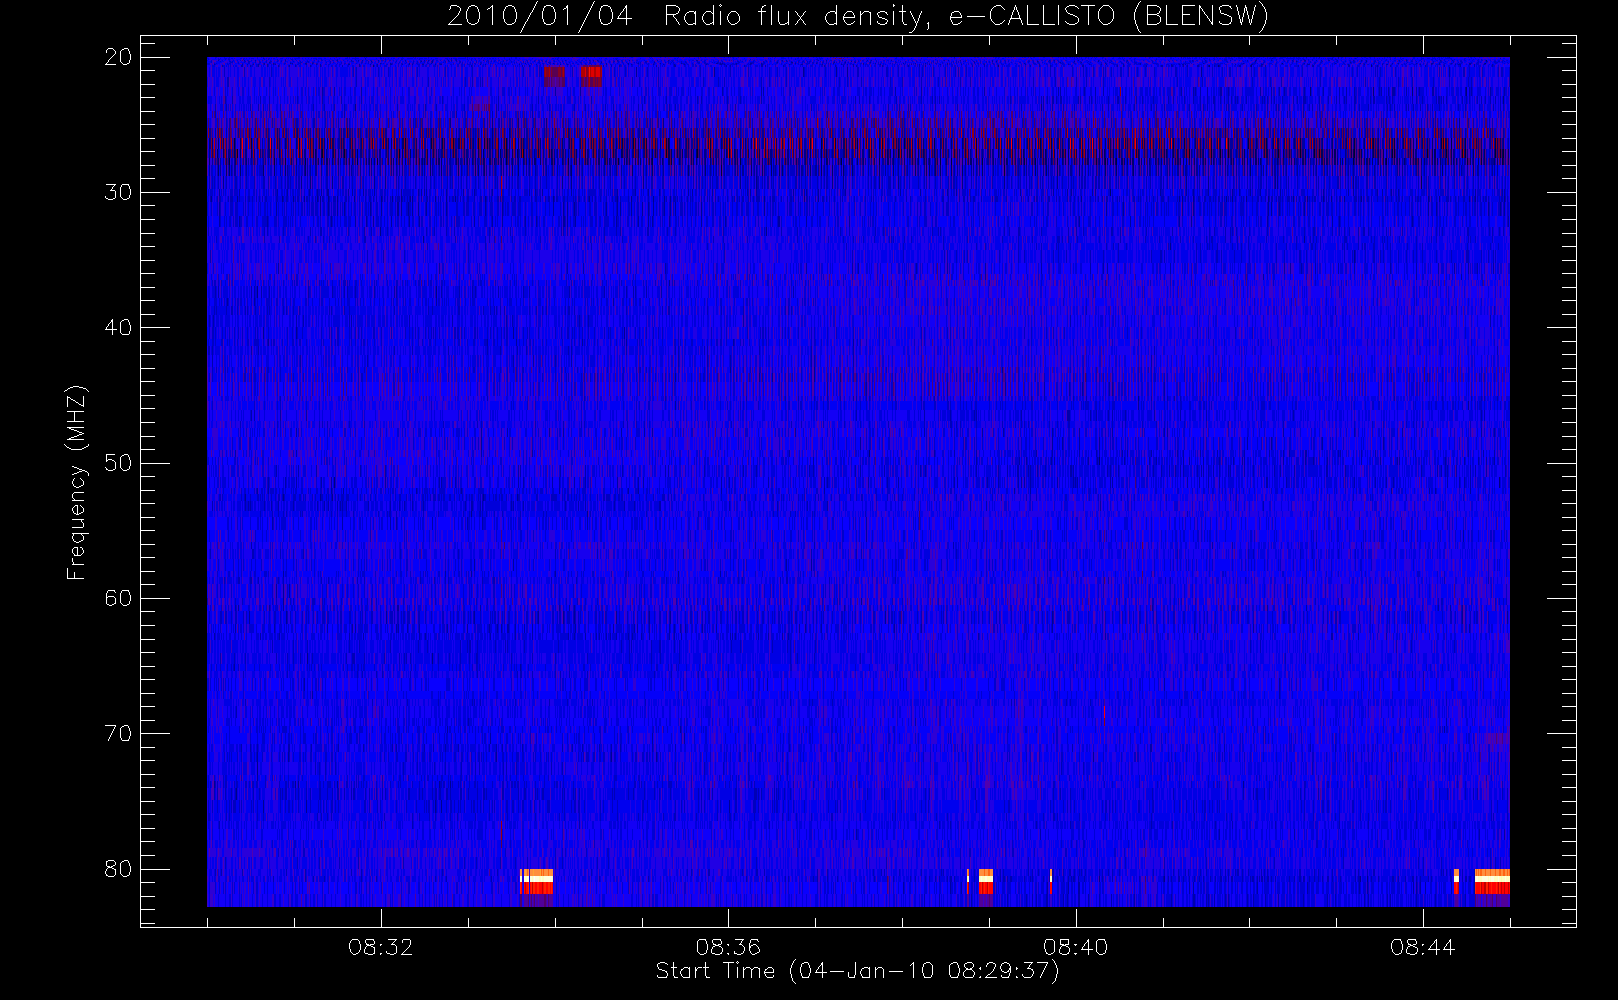The image size is (1618, 1000).
Task: Click the bright burst near 08:44:45 at 80 MHz
Action: [x=1492, y=882]
